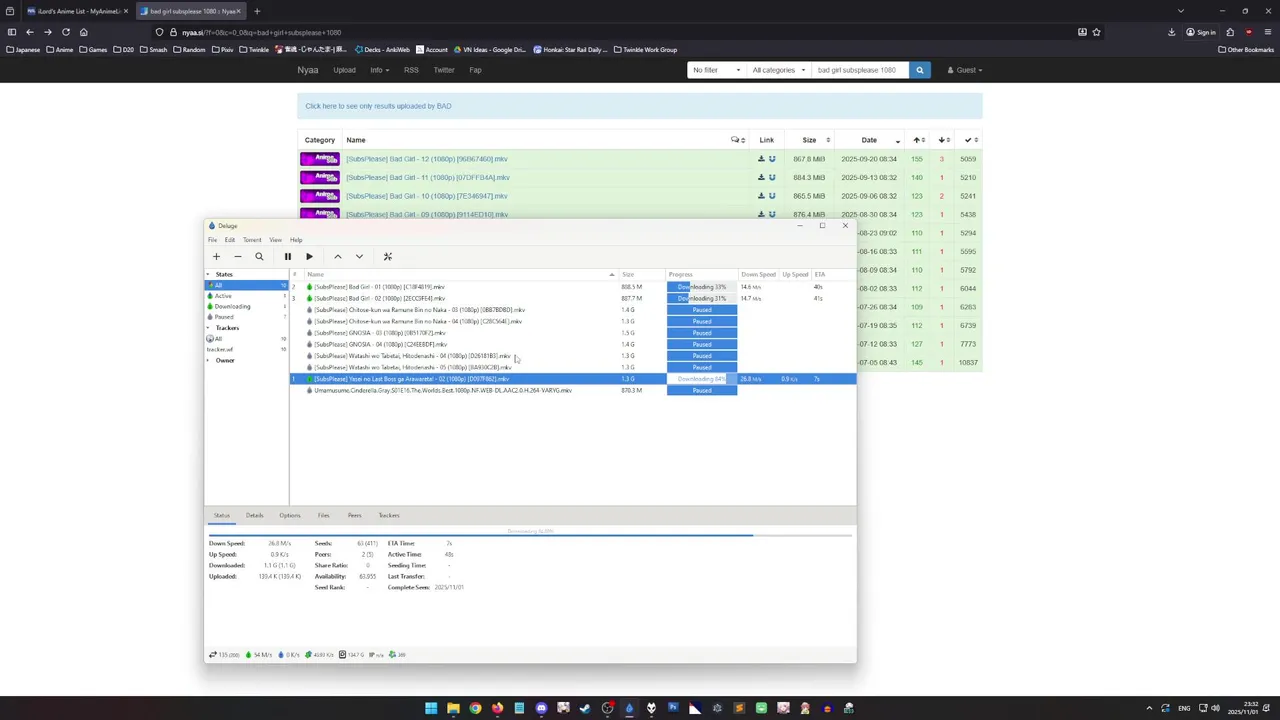Click download speed indicator in status bar

point(260,655)
